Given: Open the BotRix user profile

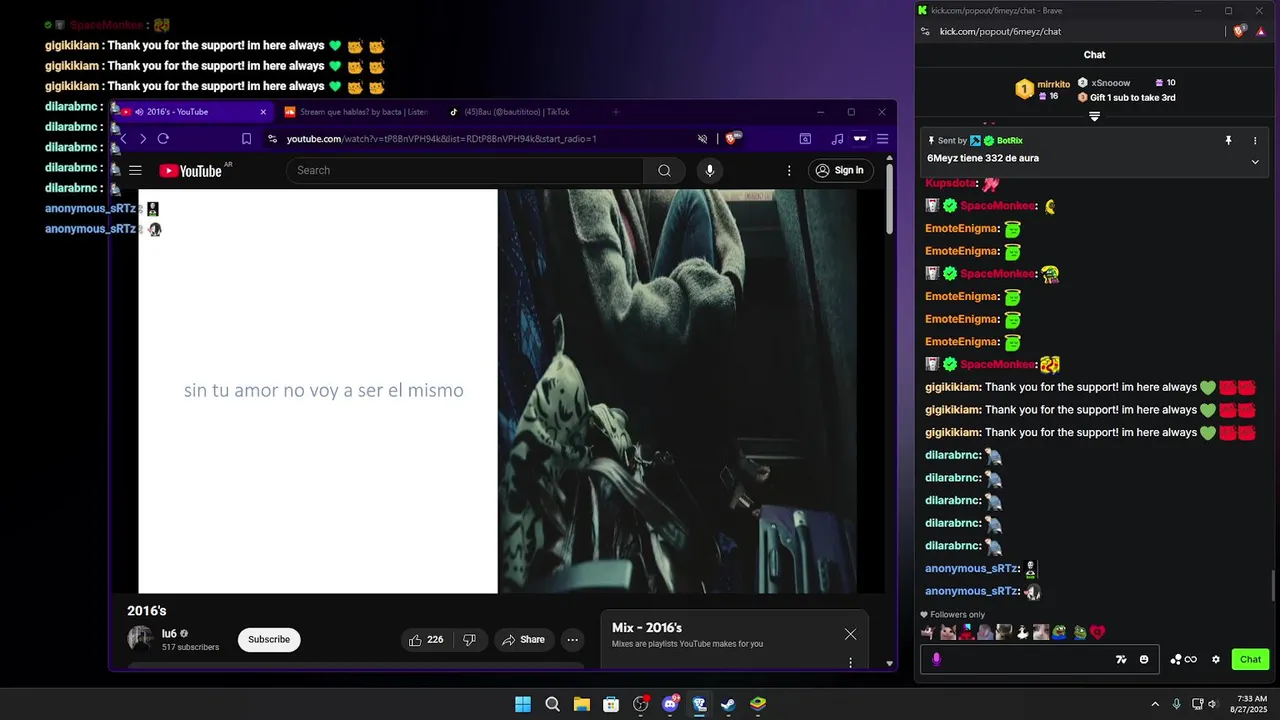Looking at the screenshot, I should [1009, 141].
